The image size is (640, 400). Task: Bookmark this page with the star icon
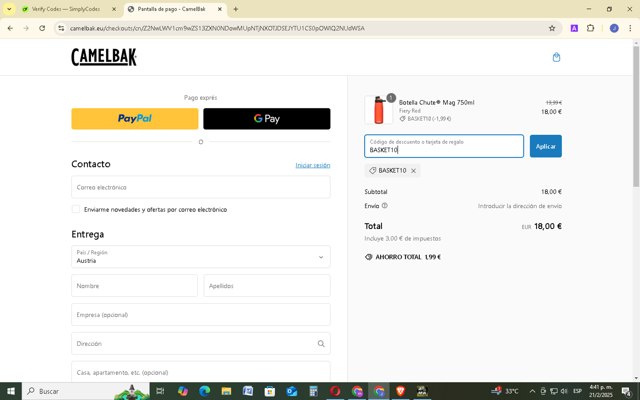[552, 28]
